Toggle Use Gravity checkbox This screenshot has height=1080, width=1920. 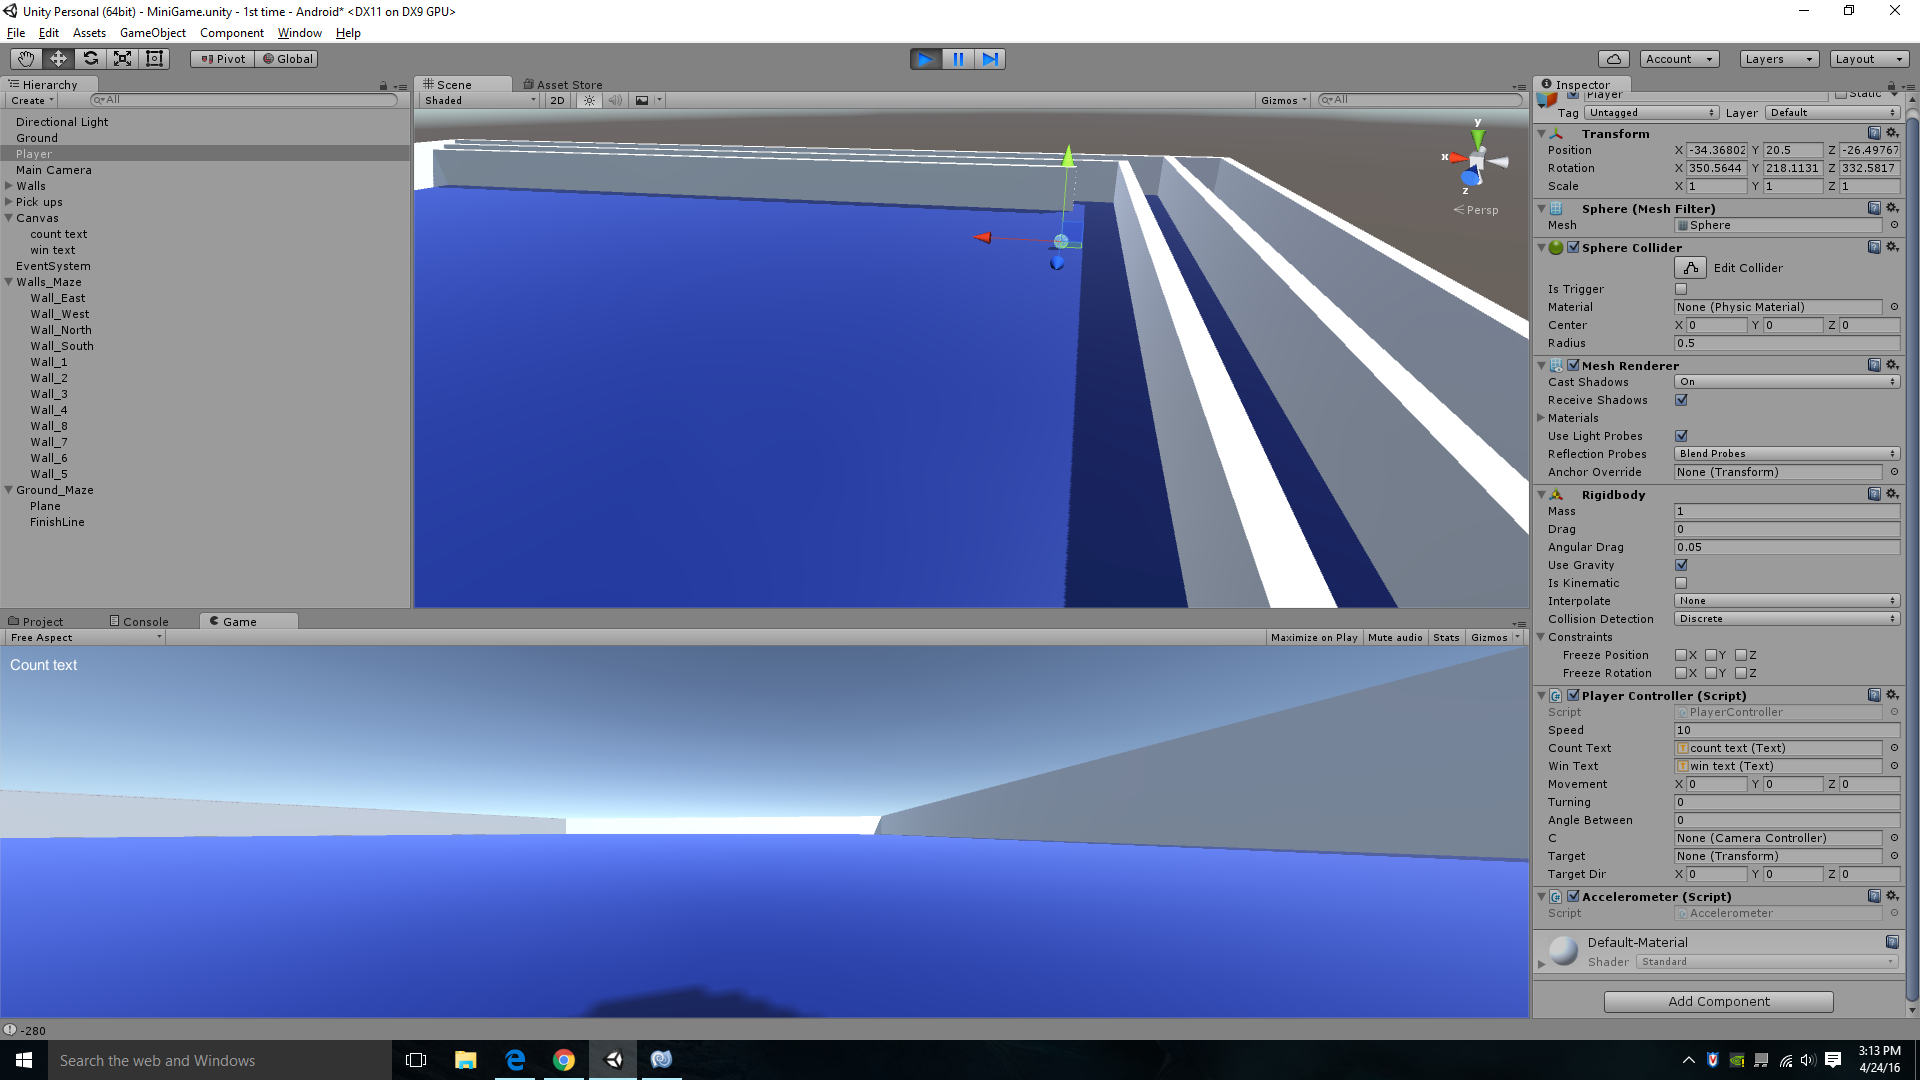pyautogui.click(x=1681, y=565)
